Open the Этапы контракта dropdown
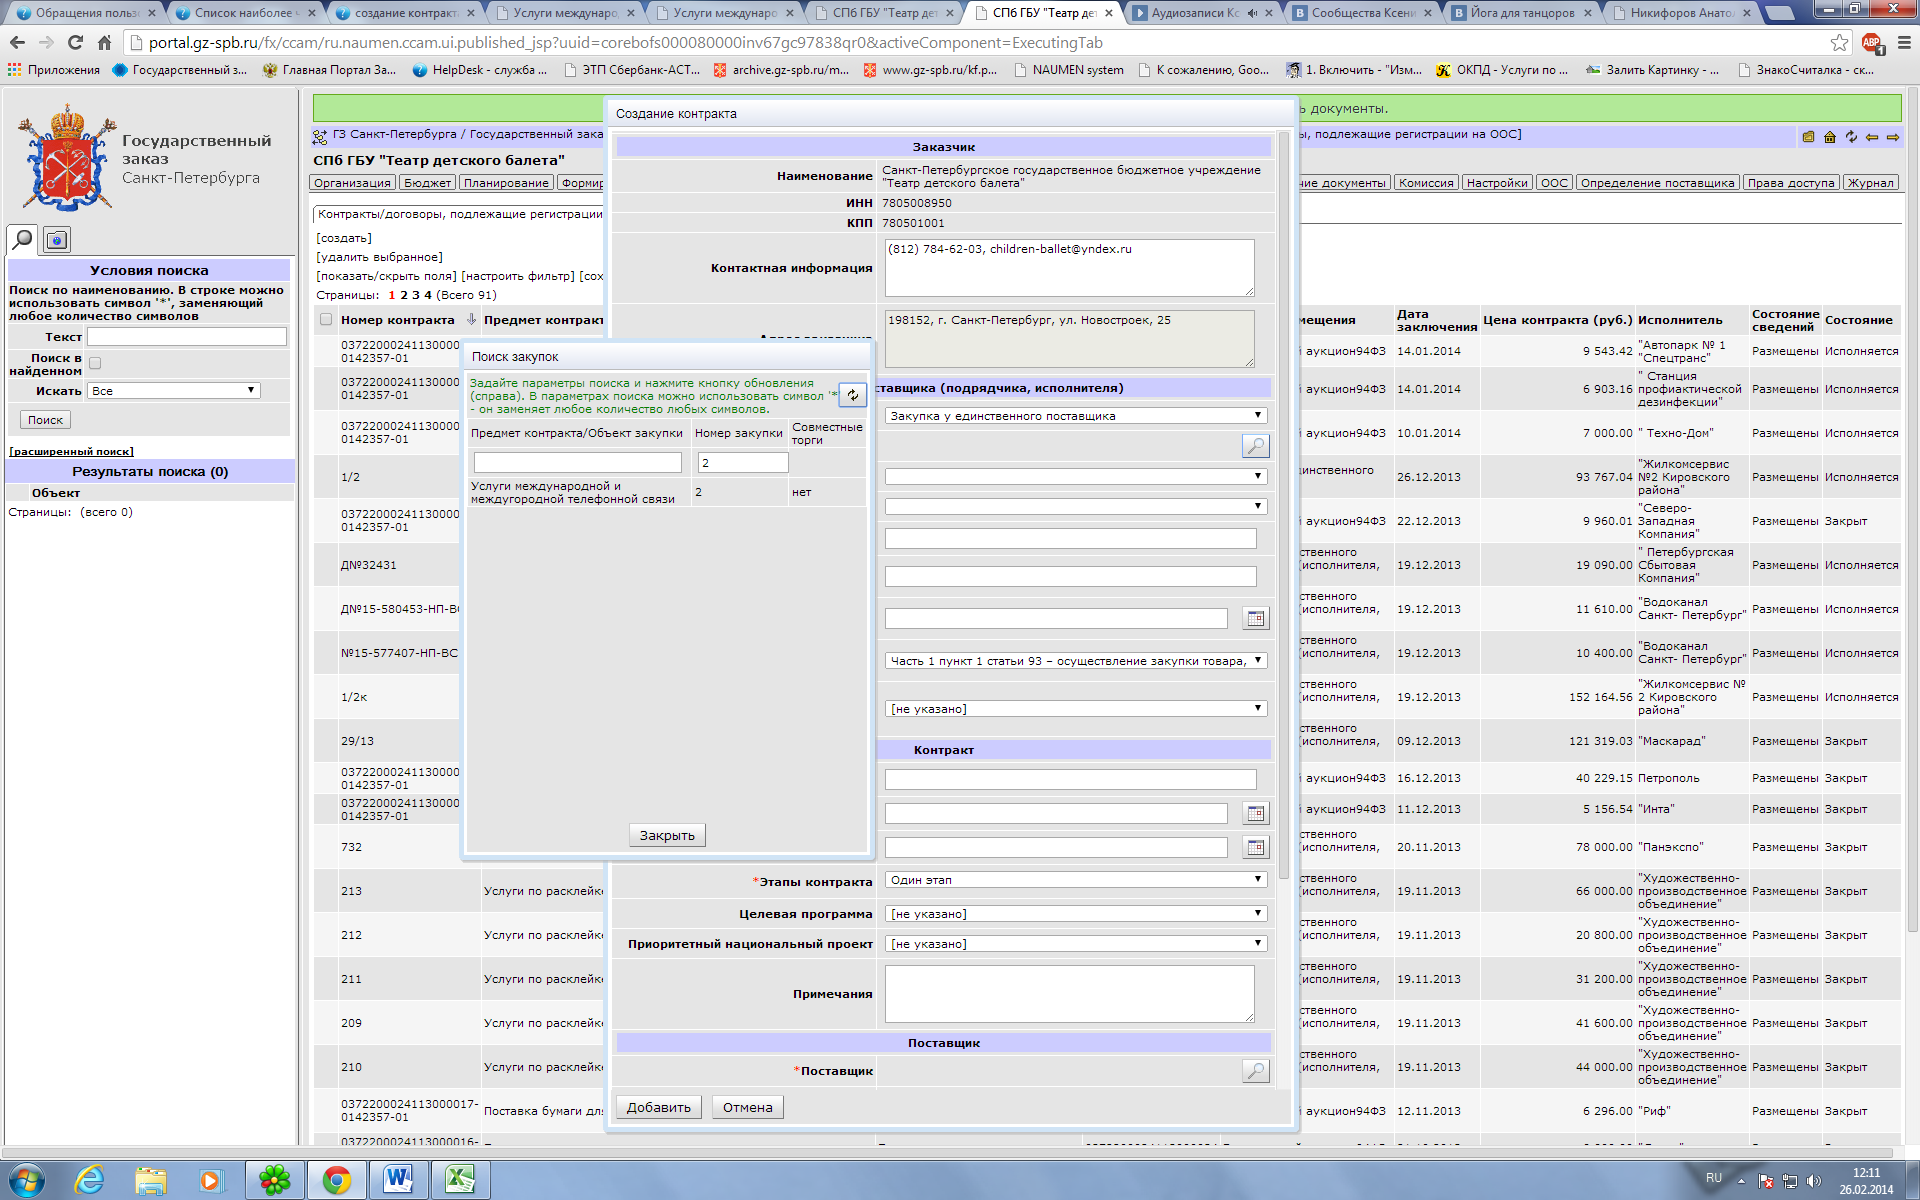This screenshot has height=1200, width=1920. (x=1075, y=880)
